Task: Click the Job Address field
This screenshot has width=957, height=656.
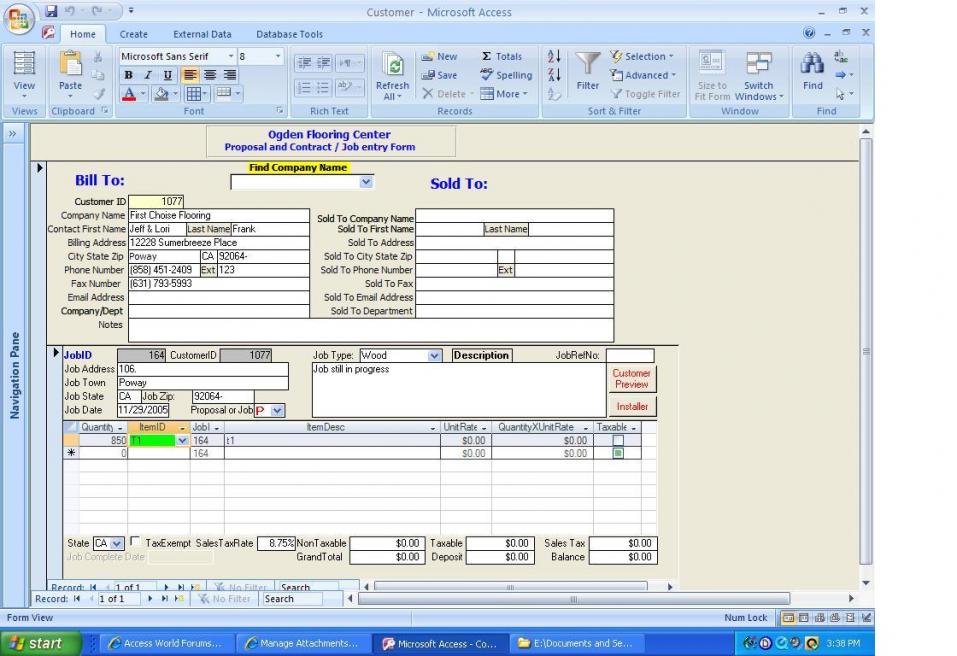Action: pos(203,369)
